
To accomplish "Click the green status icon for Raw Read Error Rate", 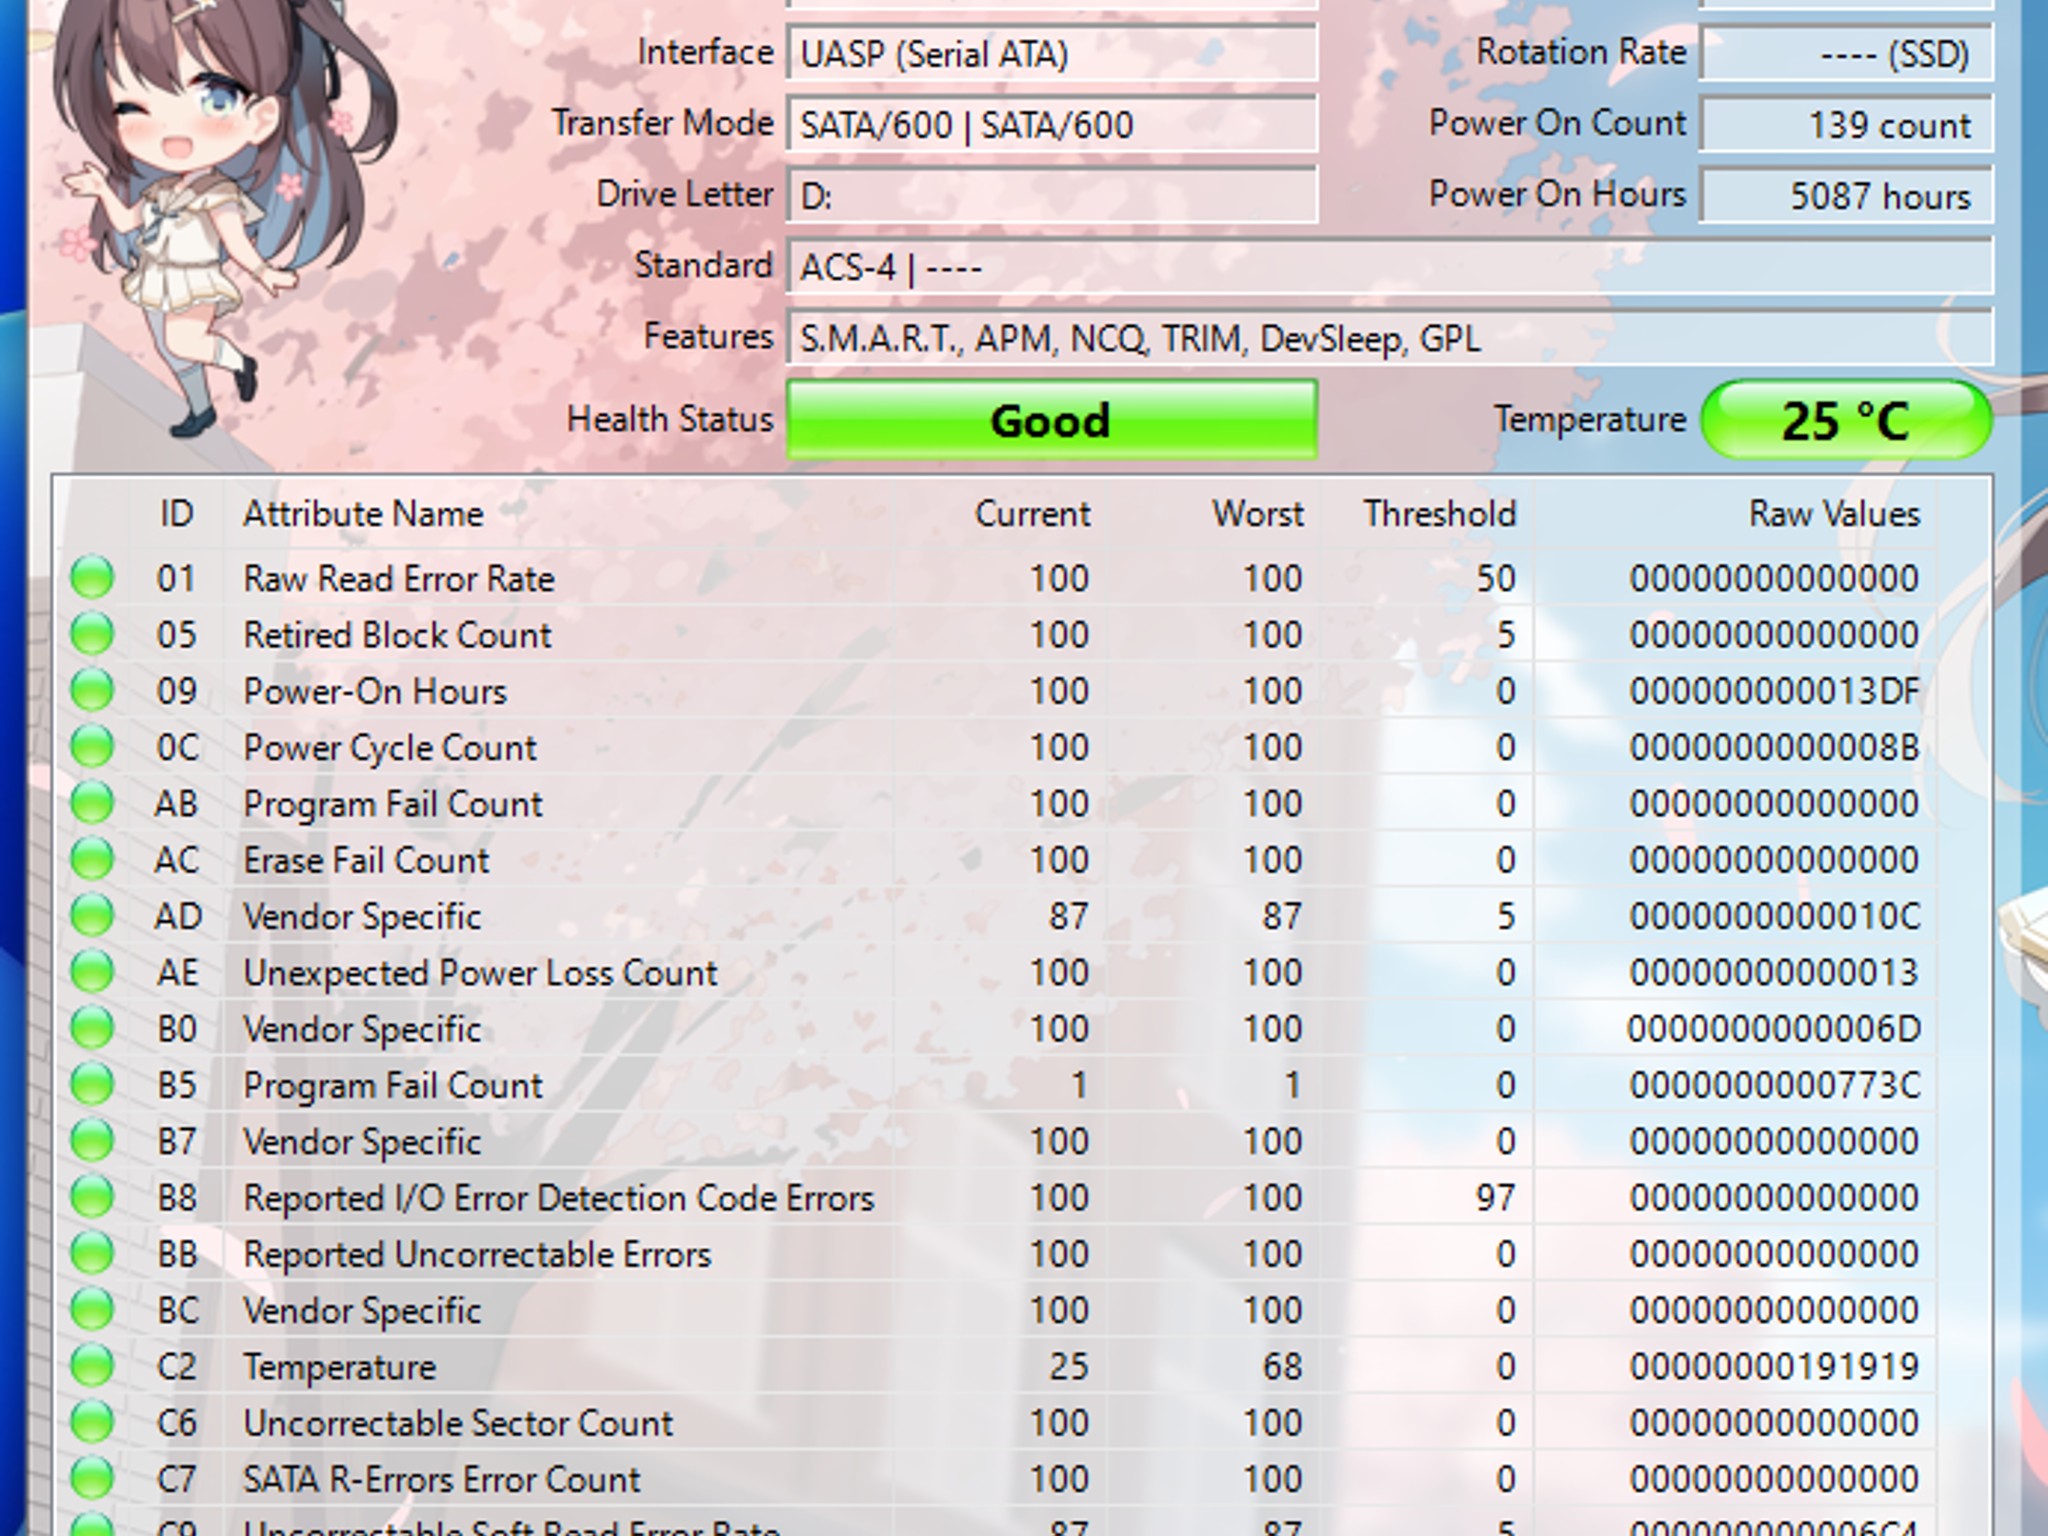I will [92, 578].
